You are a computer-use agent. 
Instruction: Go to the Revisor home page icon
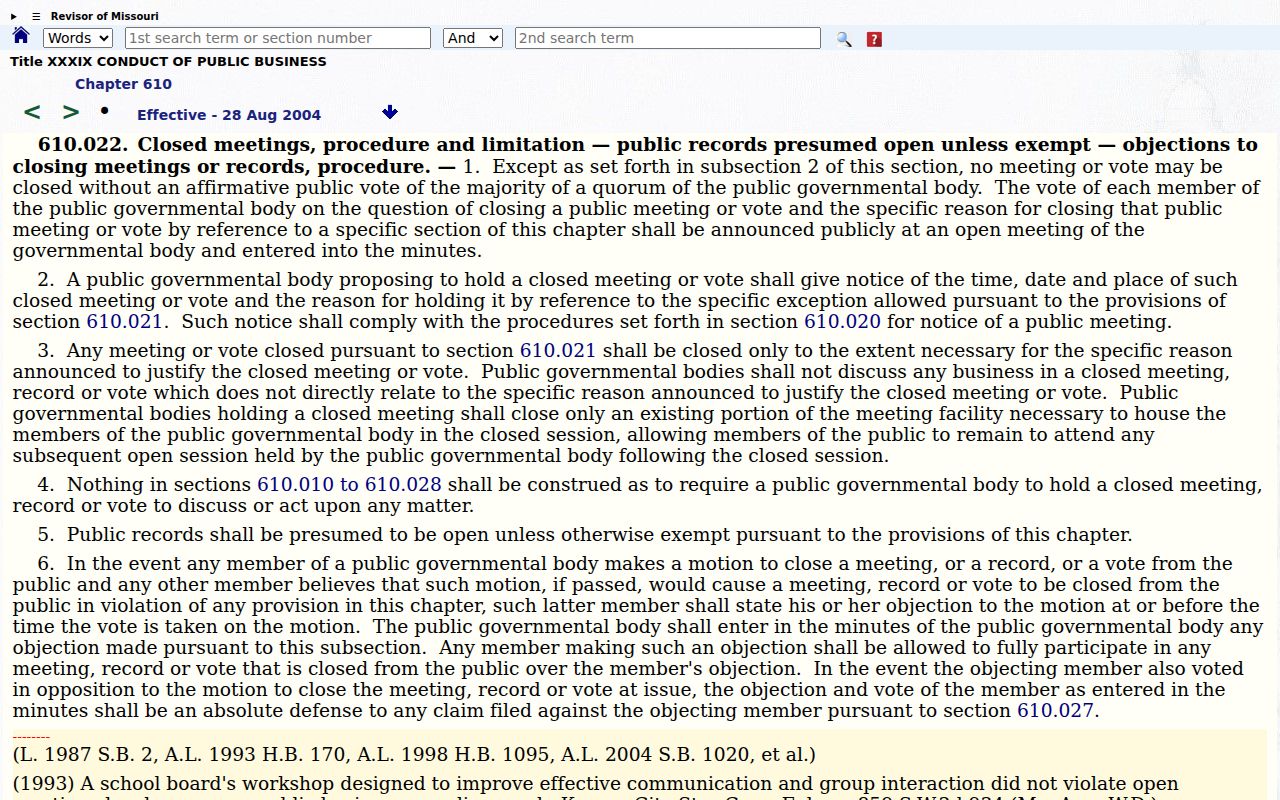point(21,36)
